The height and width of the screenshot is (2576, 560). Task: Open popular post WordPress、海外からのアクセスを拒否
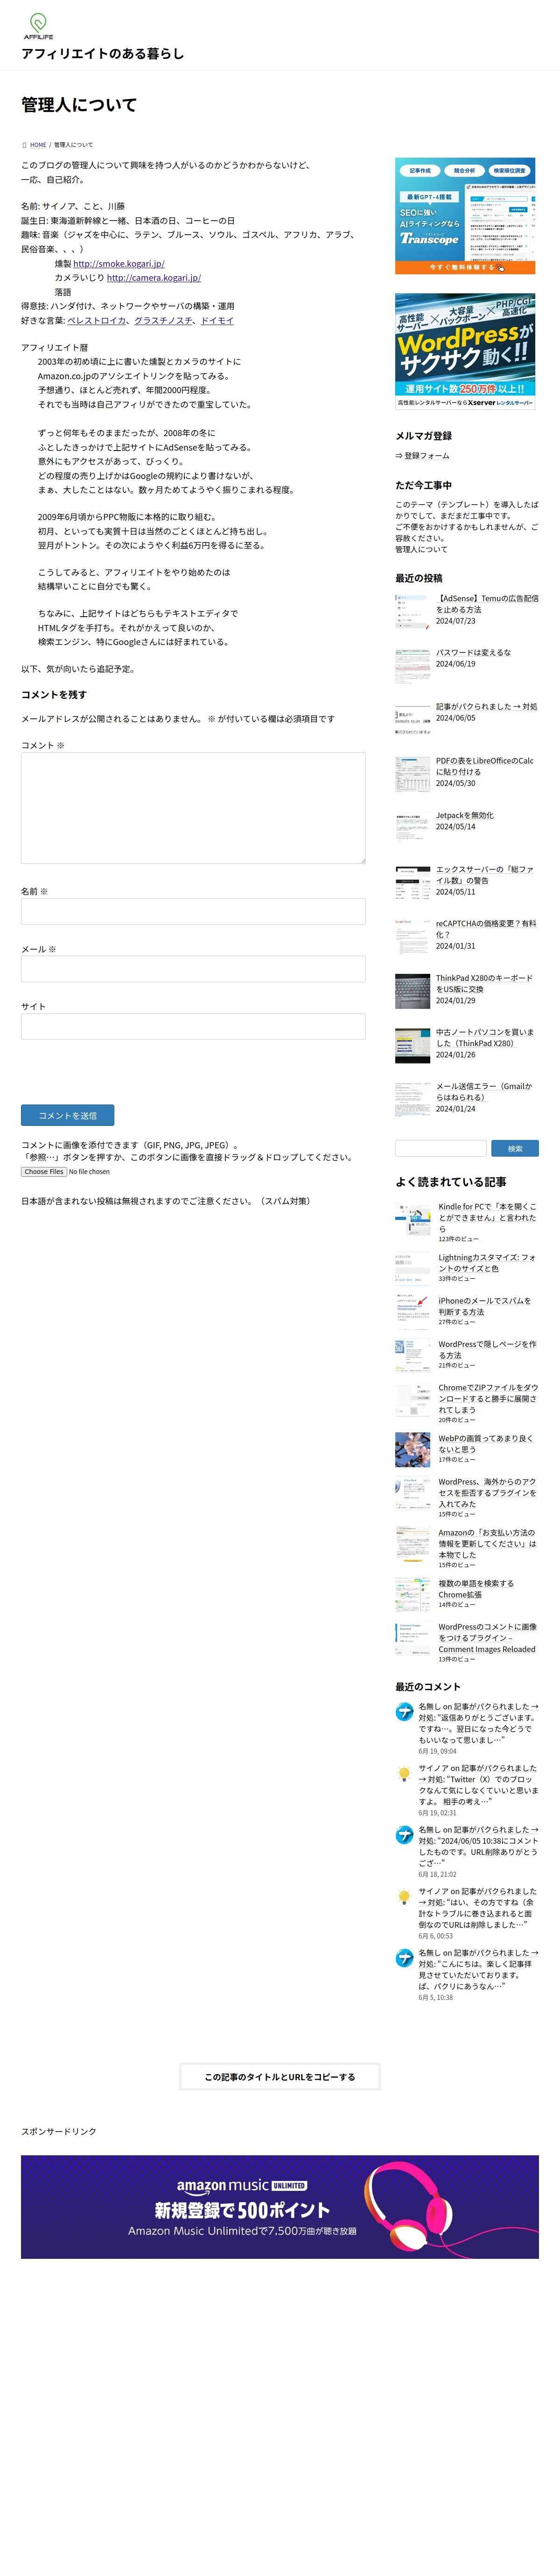487,1493
